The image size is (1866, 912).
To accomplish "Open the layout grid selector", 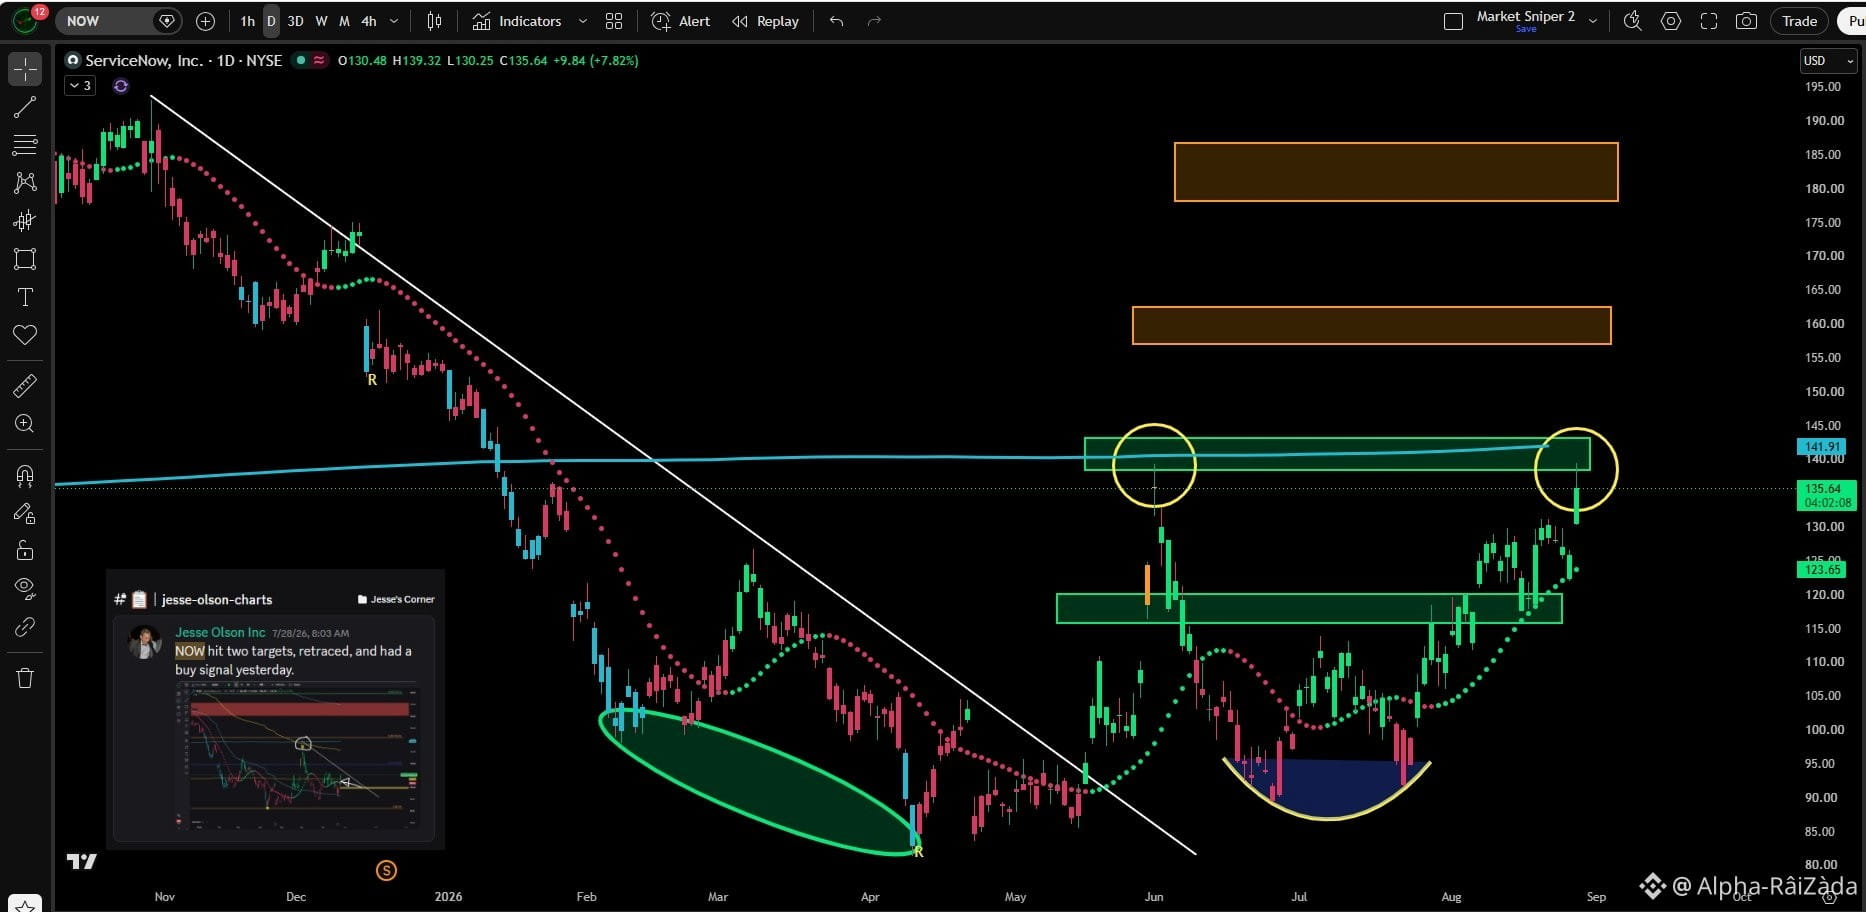I will [614, 21].
